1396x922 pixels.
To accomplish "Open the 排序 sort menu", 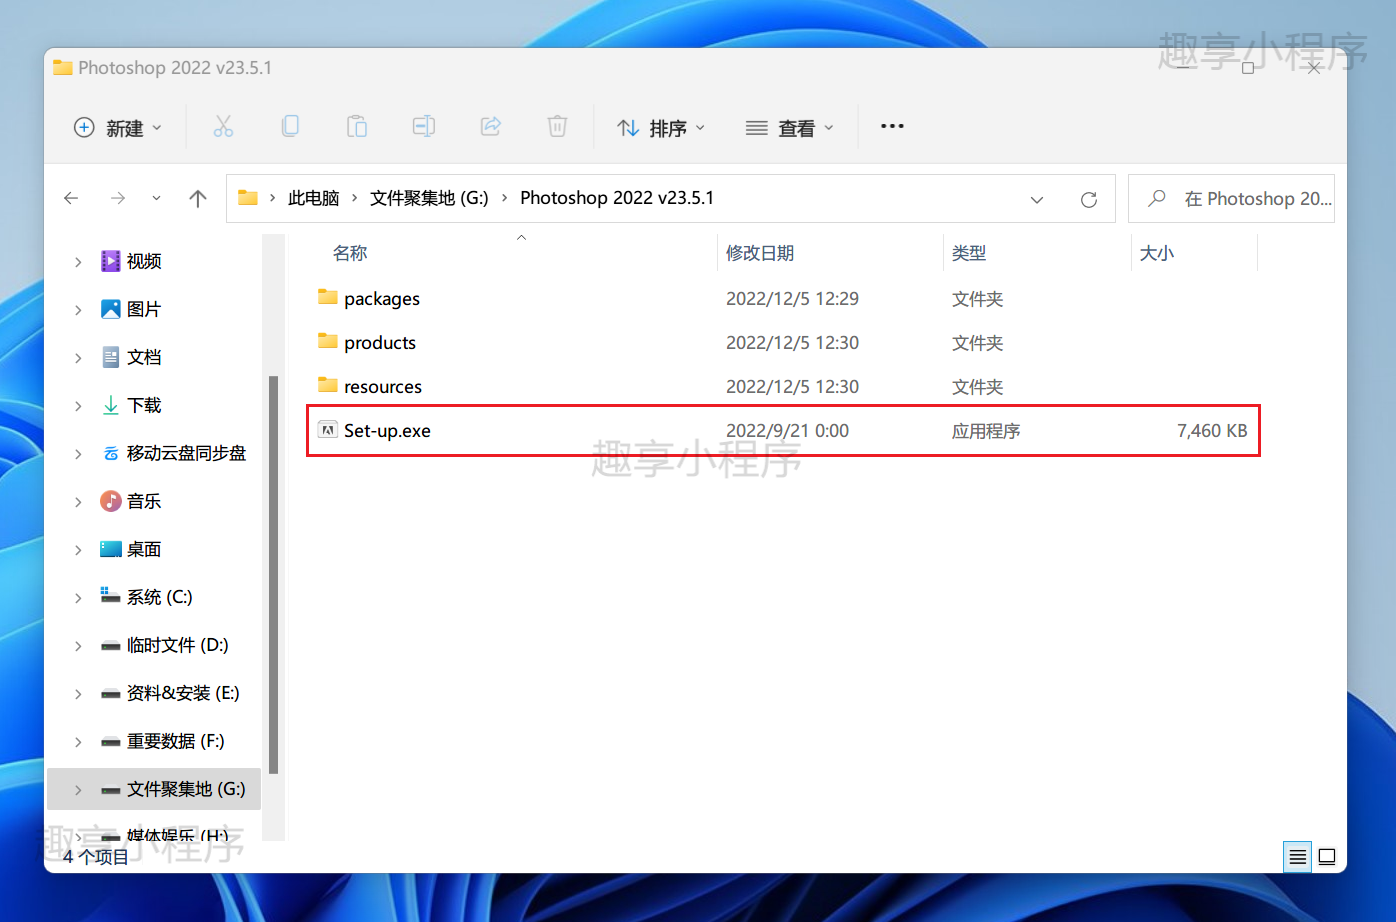I will pyautogui.click(x=661, y=127).
